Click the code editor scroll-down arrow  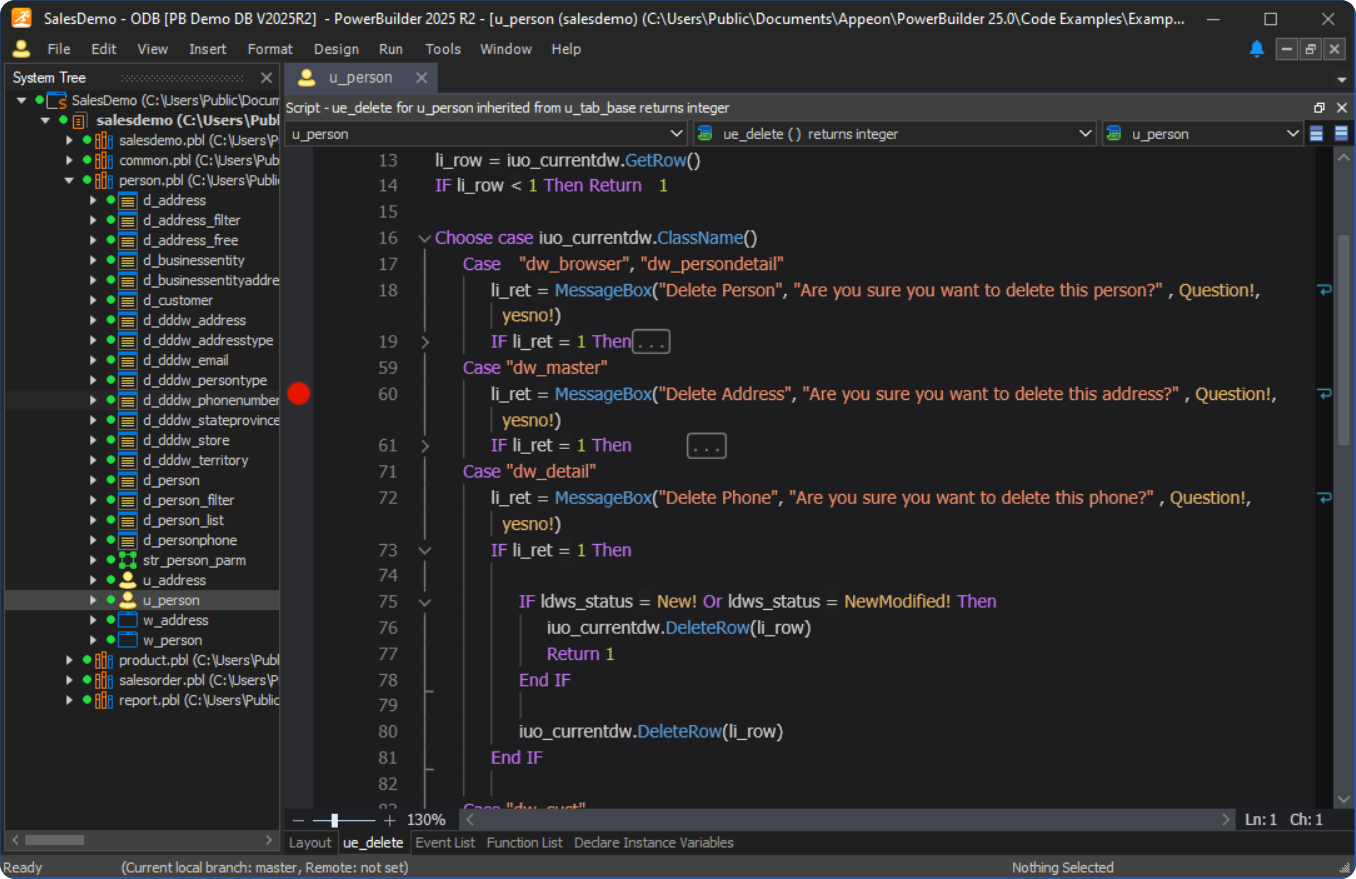click(1345, 800)
